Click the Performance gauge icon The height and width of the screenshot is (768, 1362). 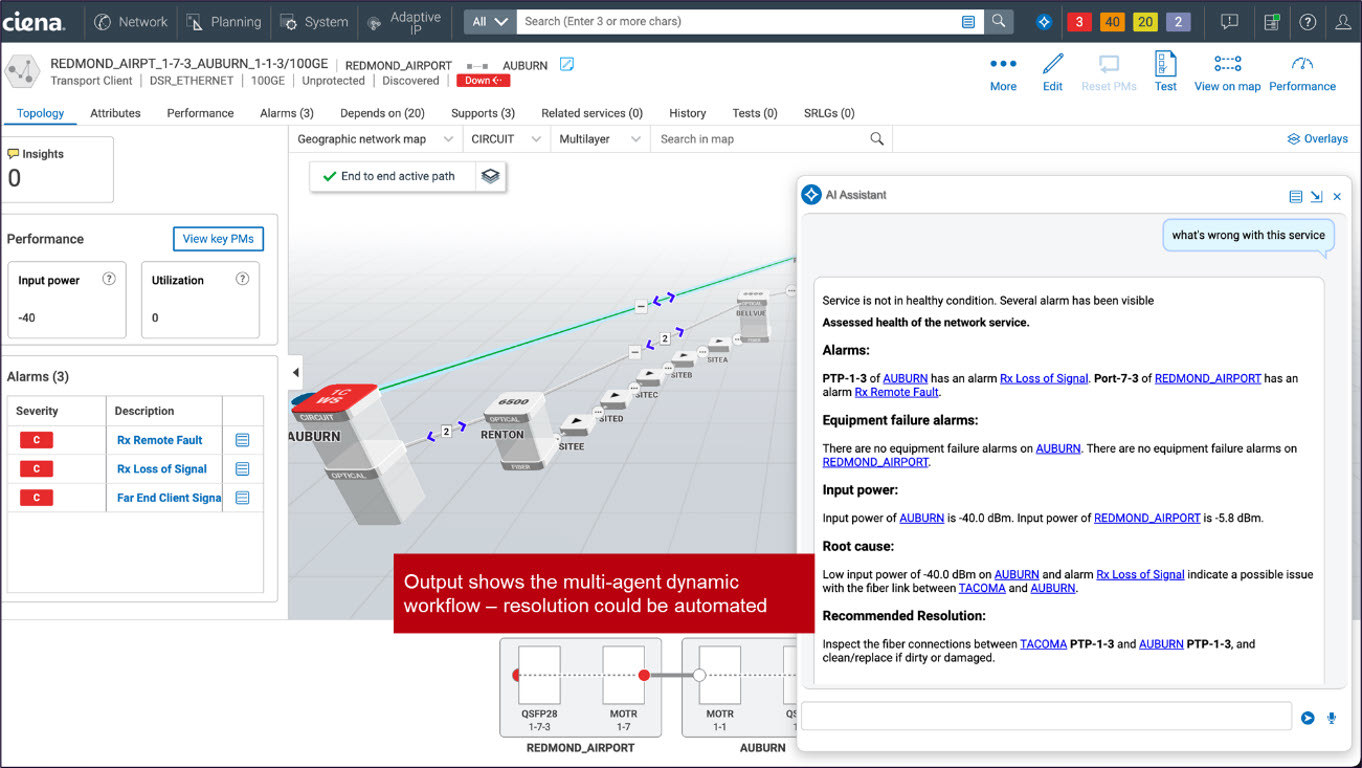[x=1302, y=64]
